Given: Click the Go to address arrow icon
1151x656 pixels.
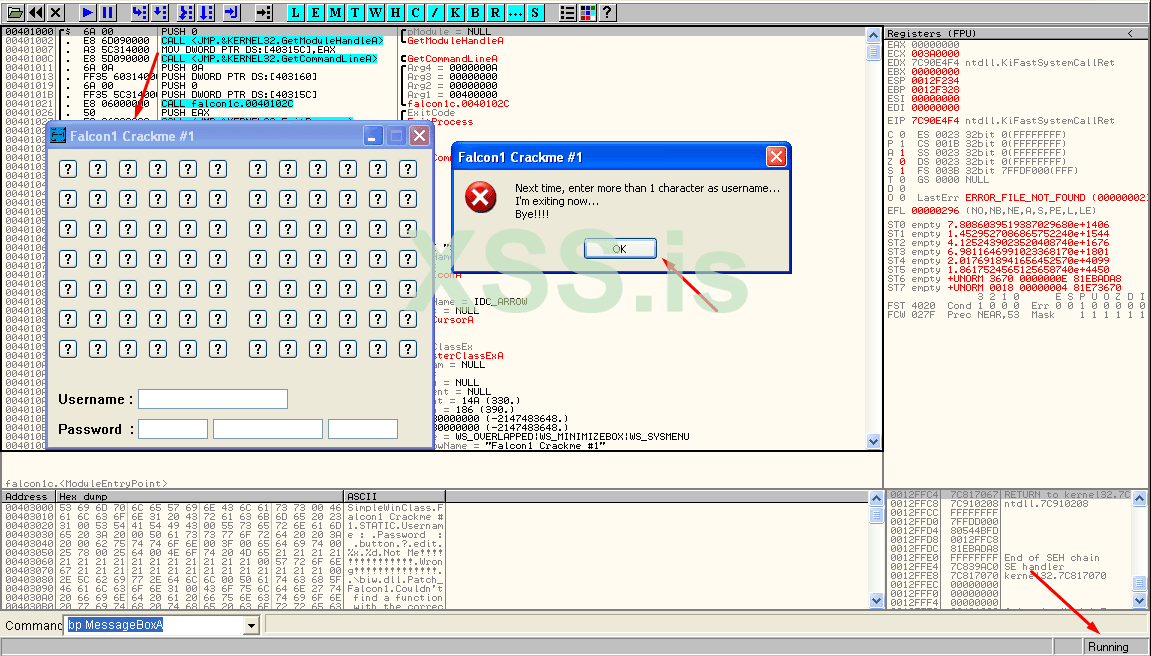Looking at the screenshot, I should 264,12.
